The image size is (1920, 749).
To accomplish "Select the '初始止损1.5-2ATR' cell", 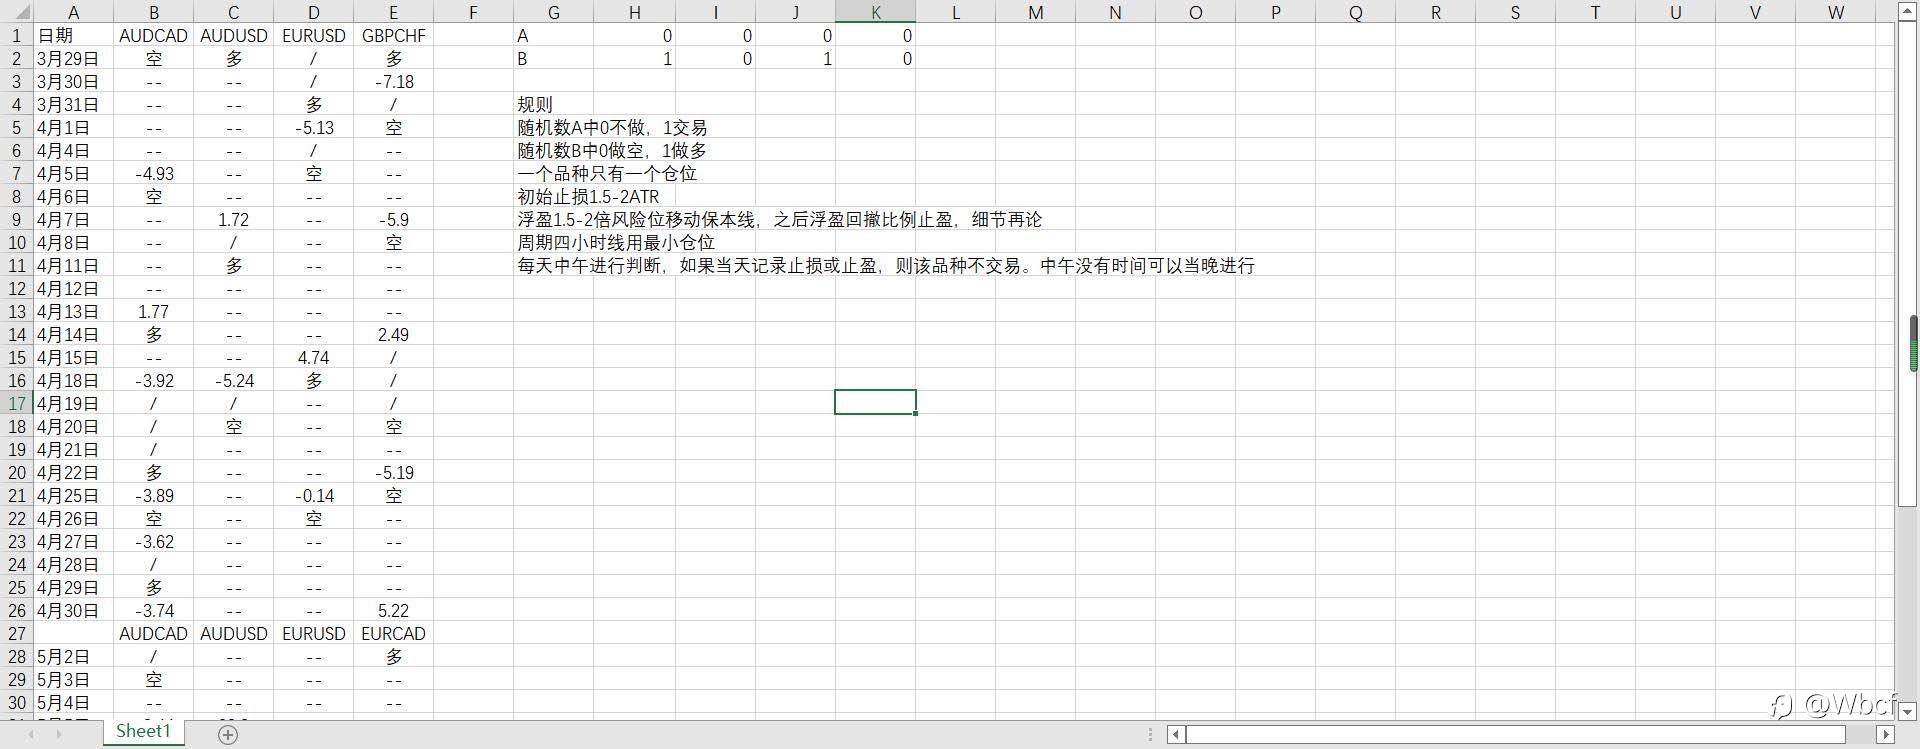I will (x=588, y=196).
